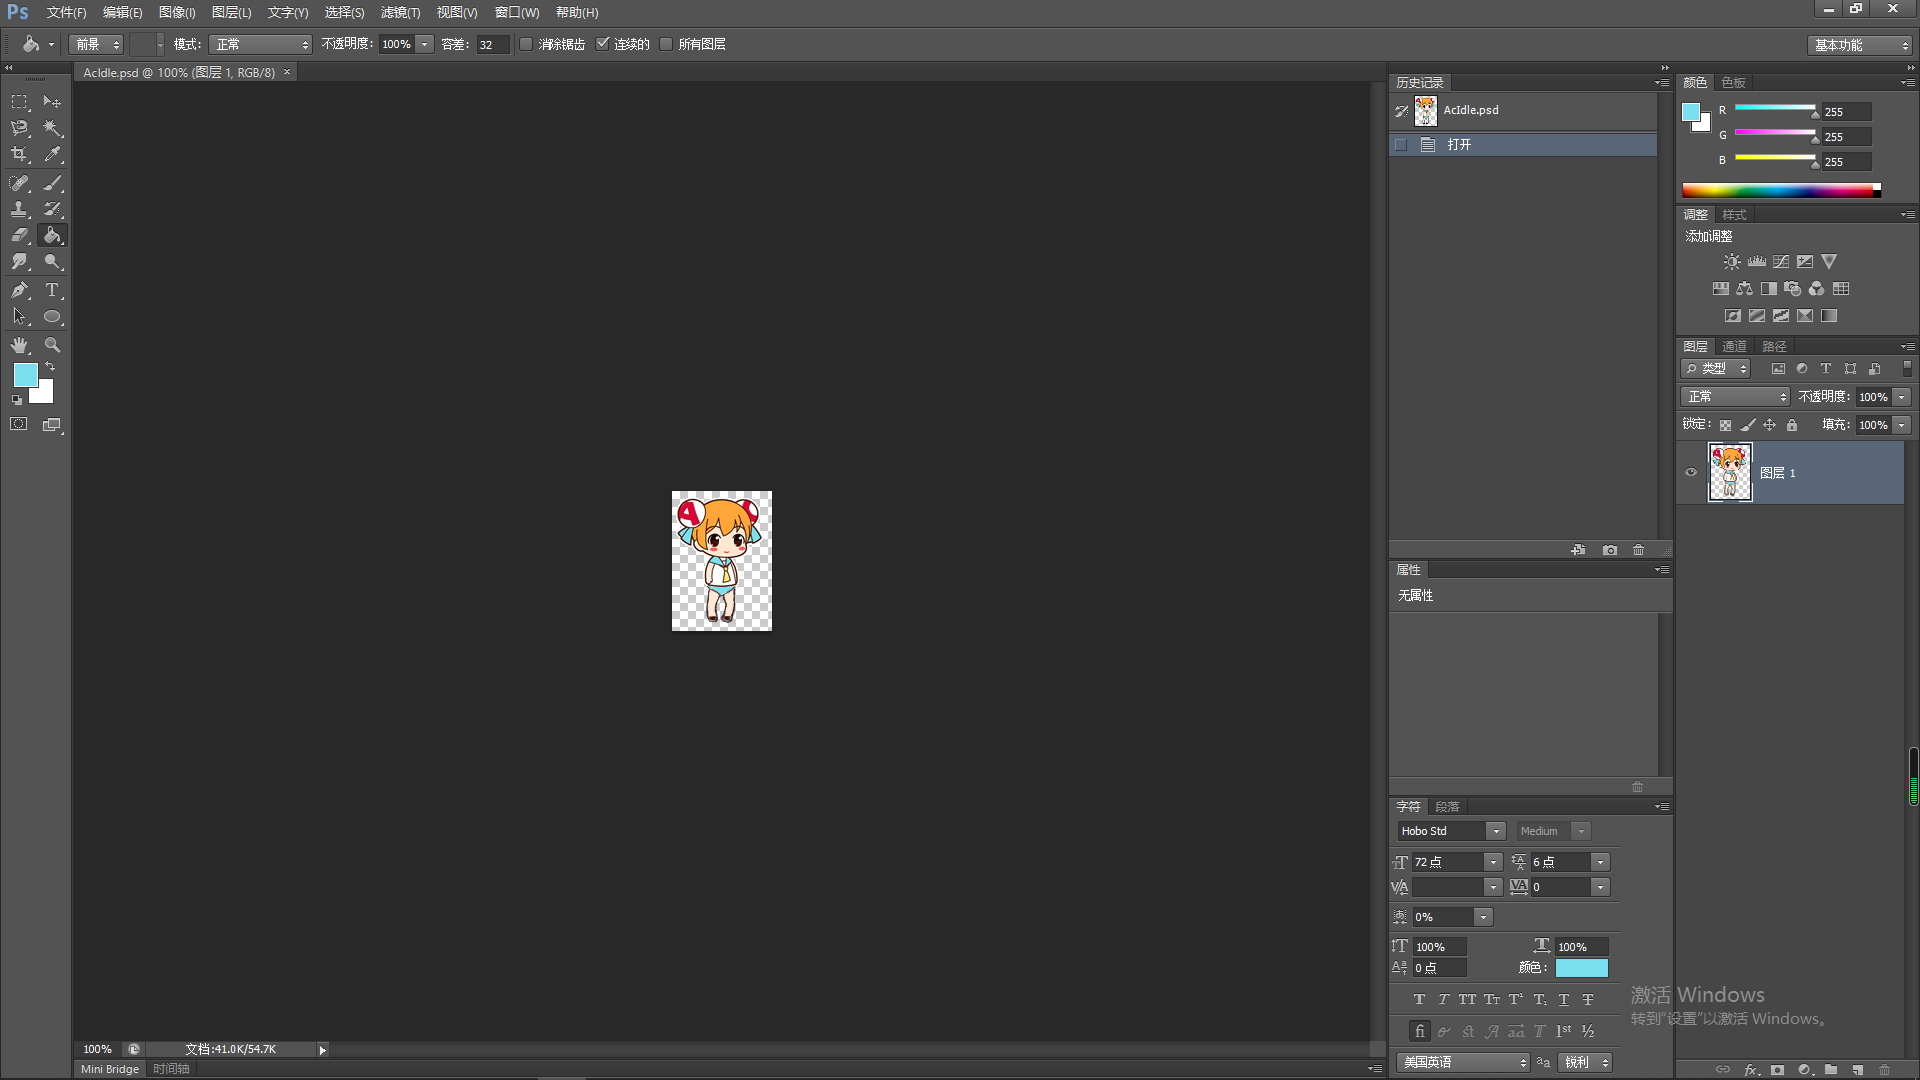The image size is (1920, 1080).
Task: Uncheck the 连续的 contiguous checkbox
Action: [x=602, y=44]
